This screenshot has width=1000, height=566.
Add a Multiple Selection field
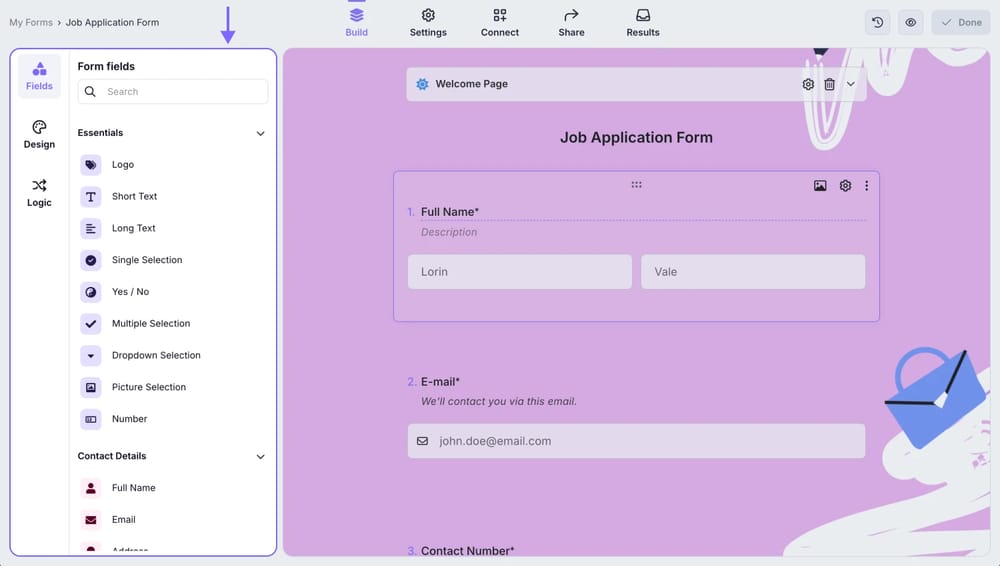(x=150, y=324)
